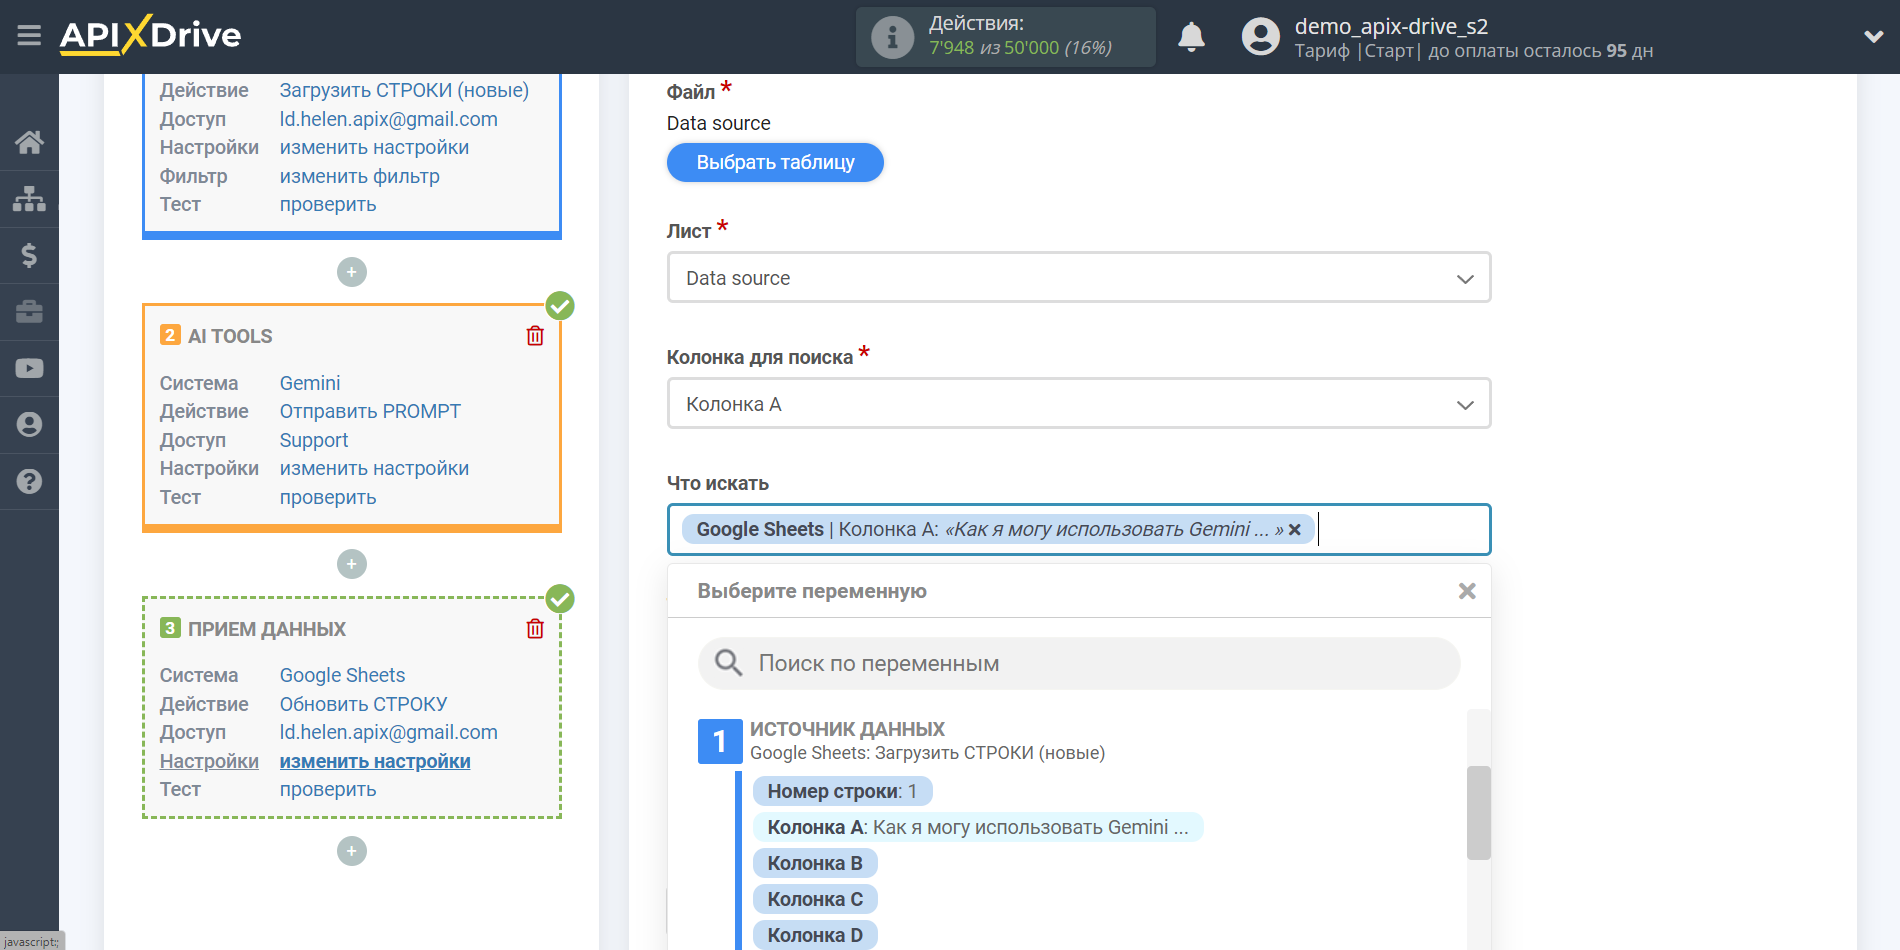Viewport: 1900px width, 950px height.
Task: Click изменить фильтр link
Action: [x=359, y=176]
